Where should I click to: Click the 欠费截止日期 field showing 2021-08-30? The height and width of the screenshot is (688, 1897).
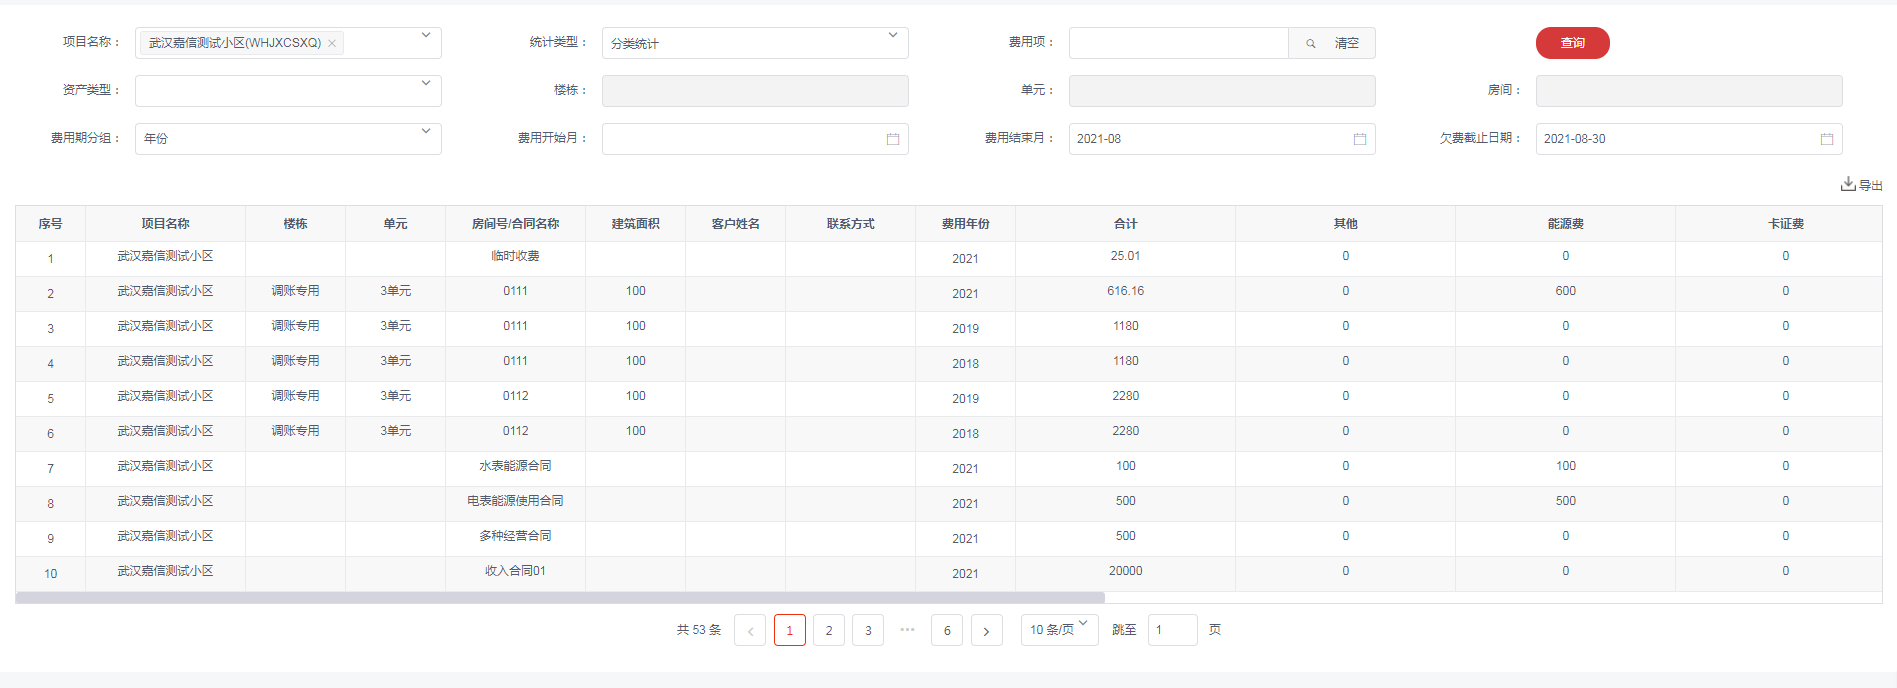pos(1689,139)
